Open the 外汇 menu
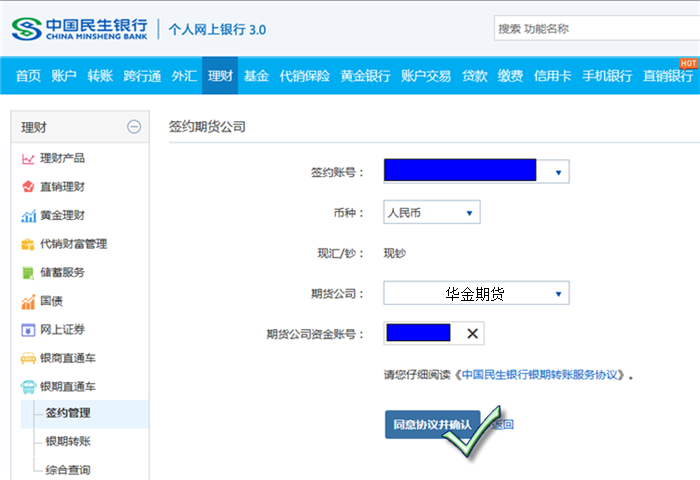This screenshot has height=480, width=700. click(184, 76)
